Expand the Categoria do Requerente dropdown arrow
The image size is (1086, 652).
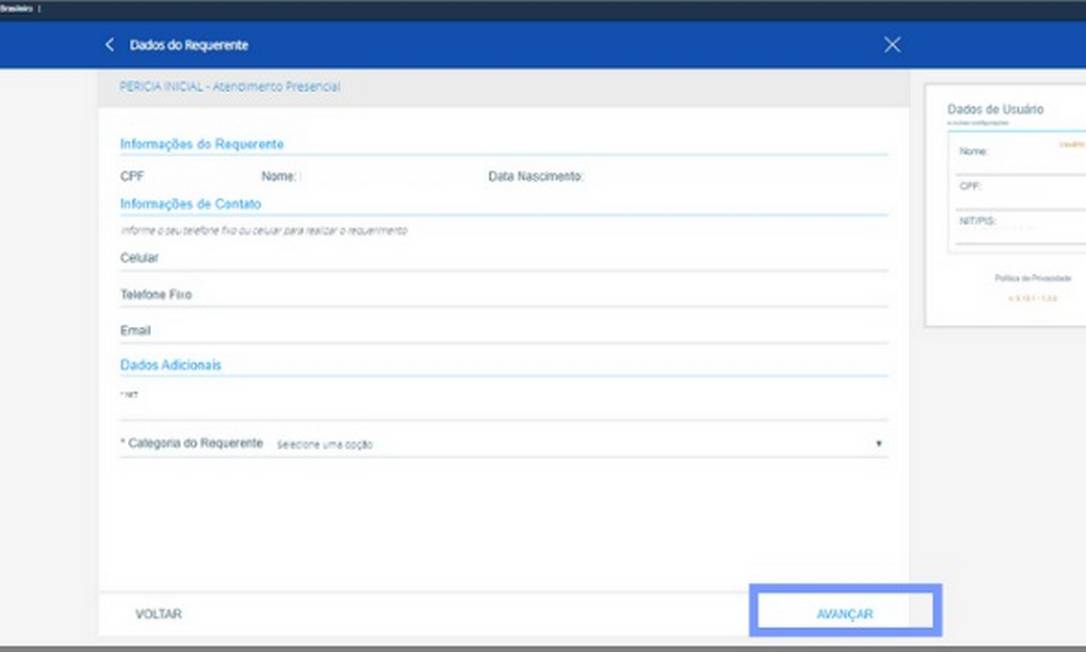pos(879,443)
